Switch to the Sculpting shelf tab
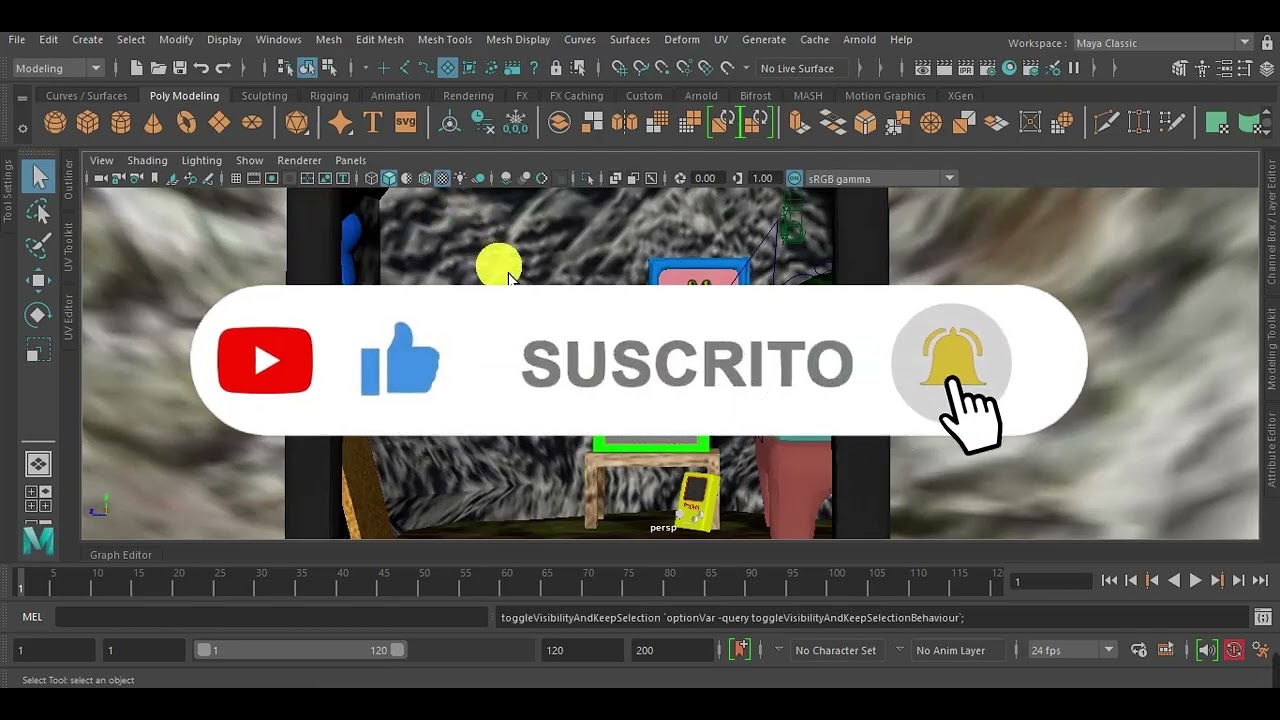This screenshot has width=1280, height=720. (x=264, y=96)
